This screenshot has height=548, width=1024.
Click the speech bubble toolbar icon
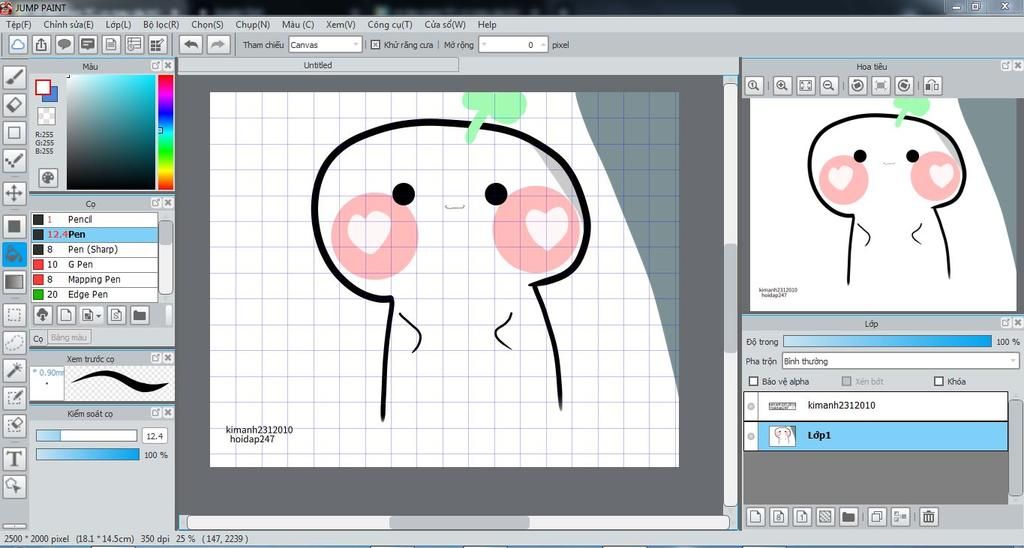pos(64,44)
